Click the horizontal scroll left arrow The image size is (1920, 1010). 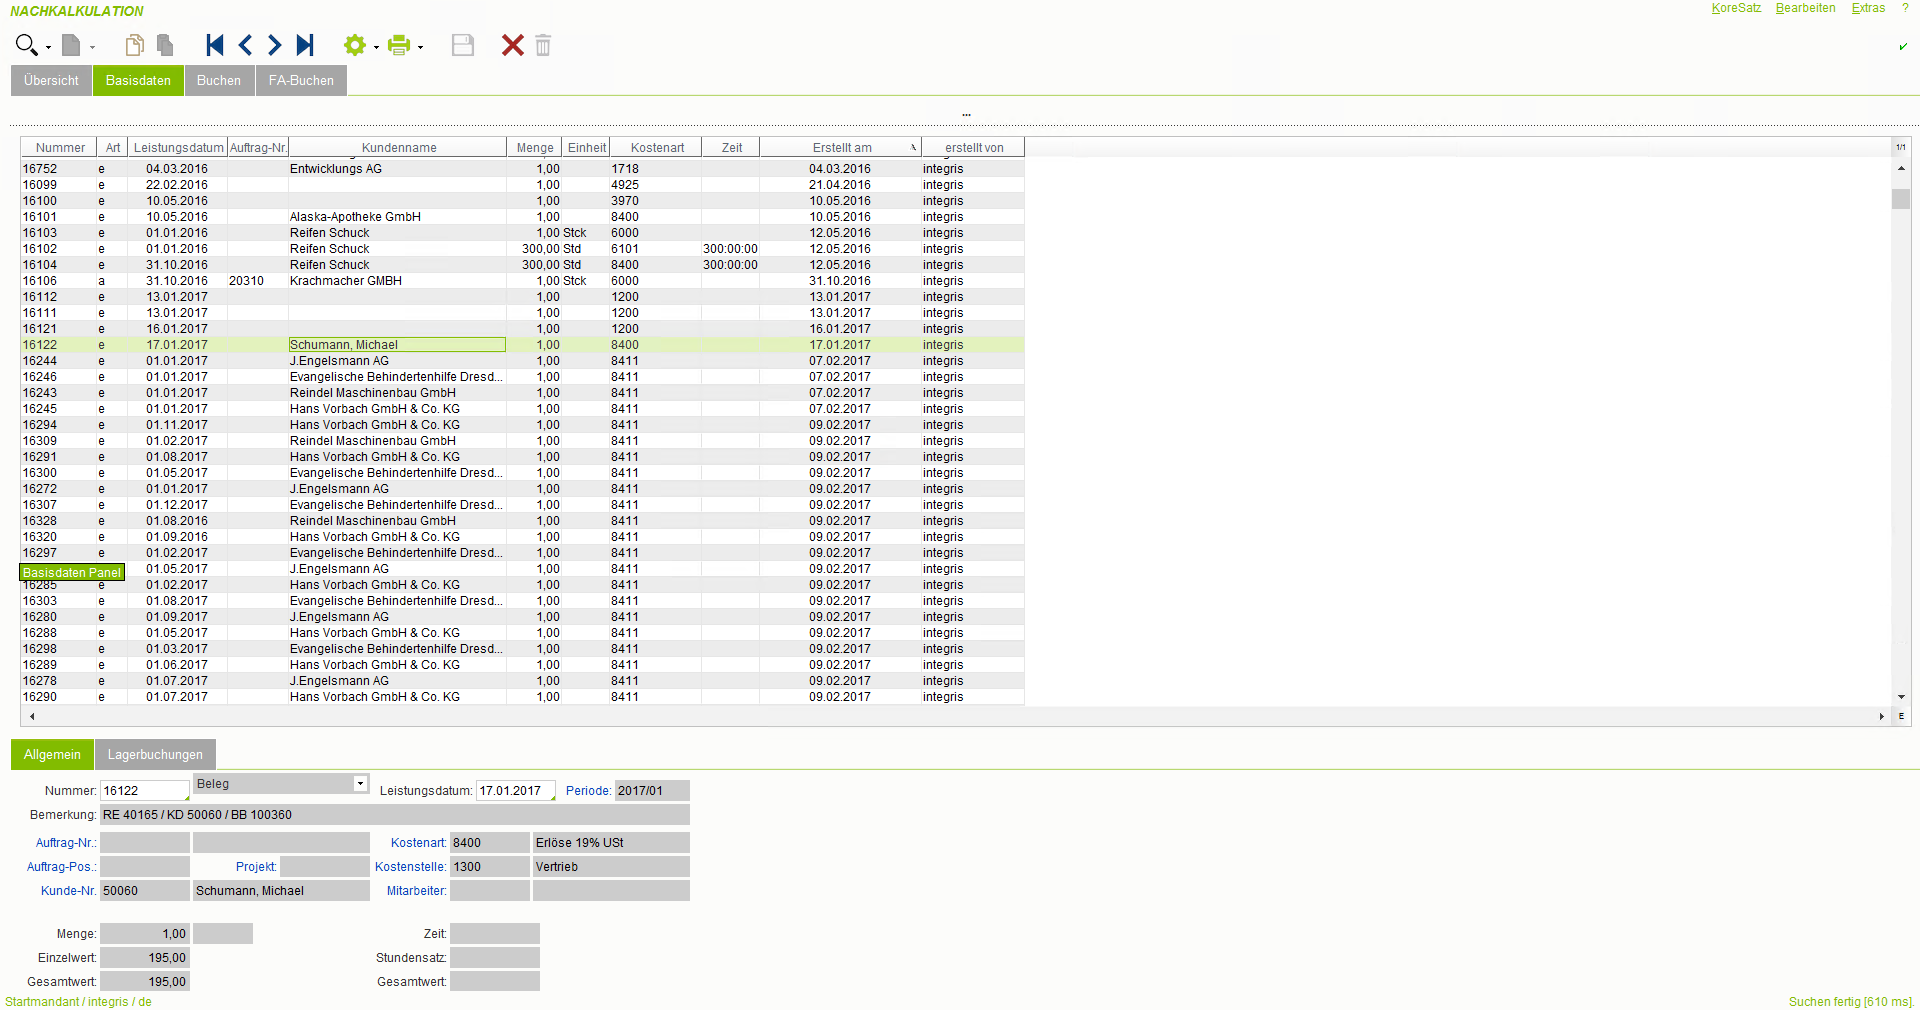point(32,716)
